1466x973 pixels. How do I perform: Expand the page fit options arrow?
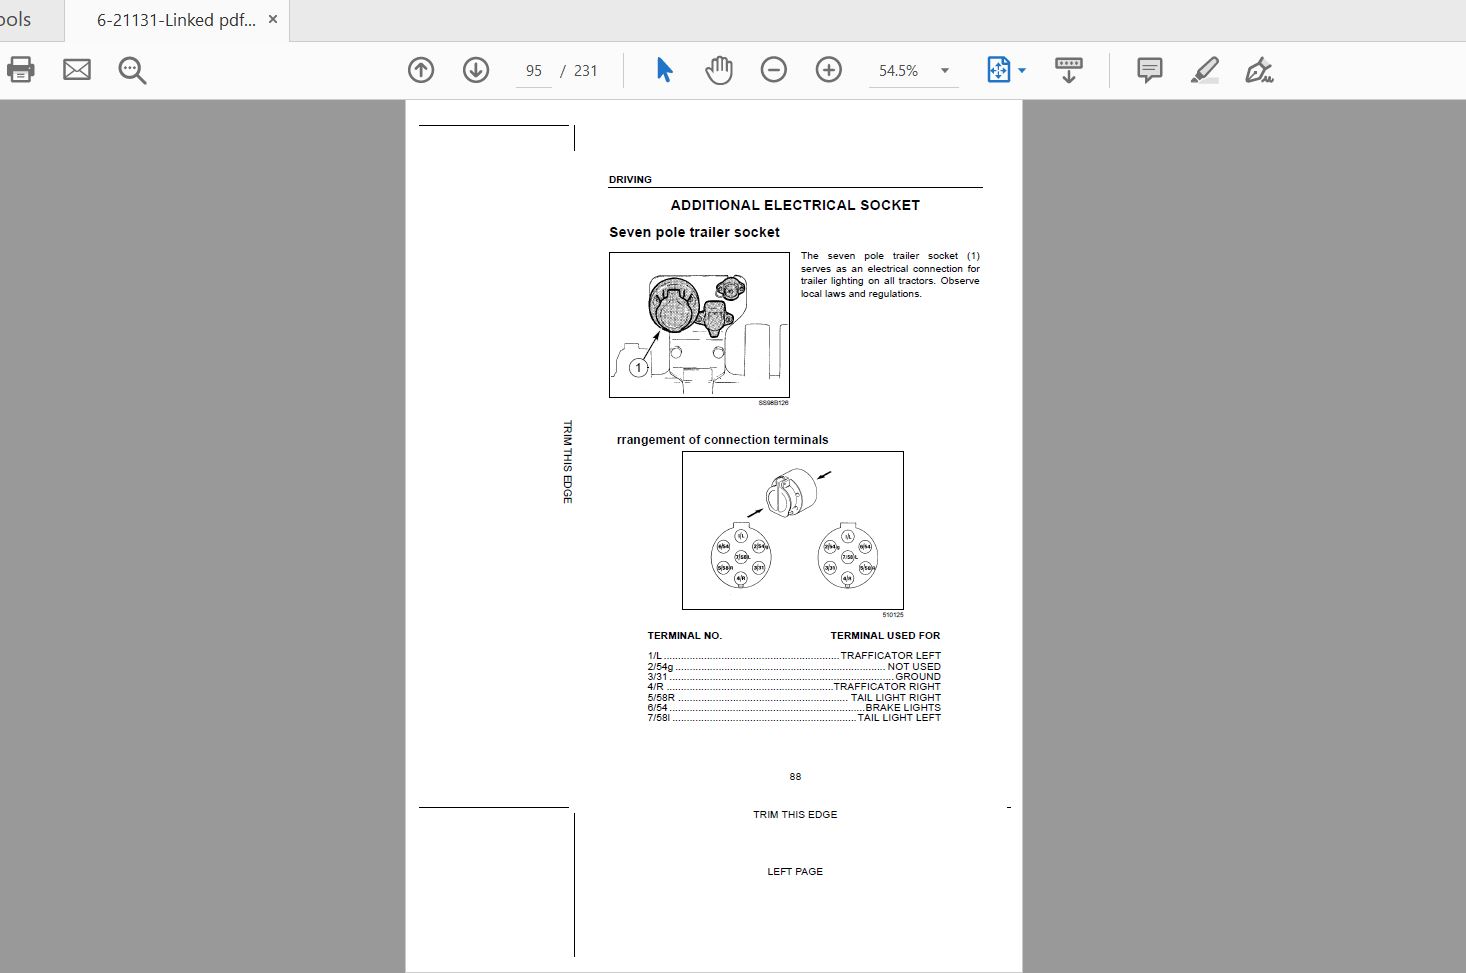pos(1022,71)
